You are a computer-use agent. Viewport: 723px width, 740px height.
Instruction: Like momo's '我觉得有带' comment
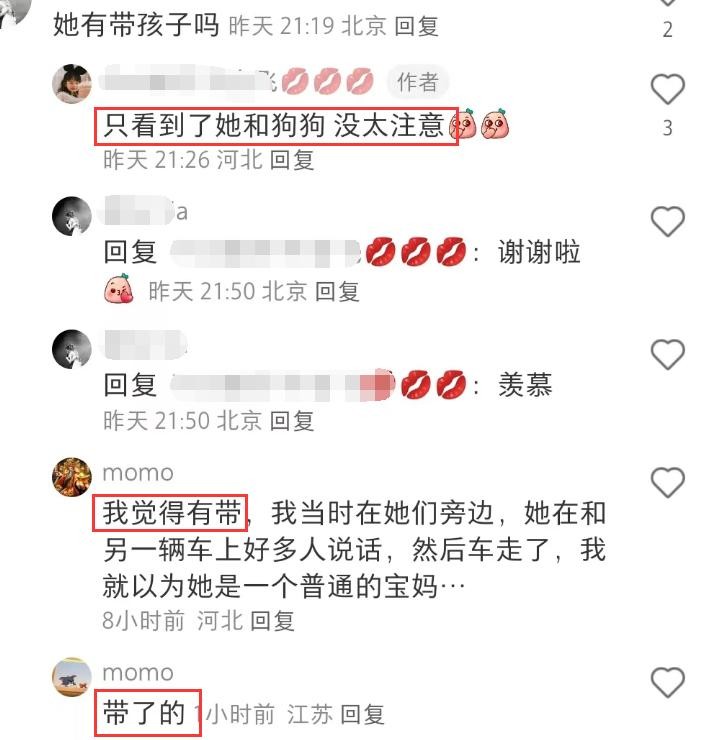(667, 482)
